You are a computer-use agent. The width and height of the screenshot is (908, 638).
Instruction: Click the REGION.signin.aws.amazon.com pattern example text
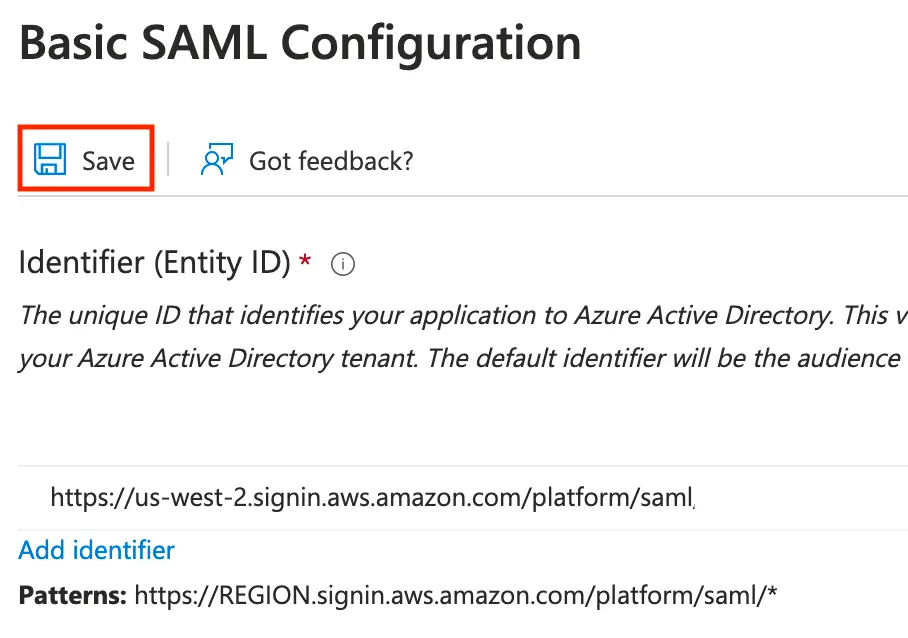[x=455, y=597]
